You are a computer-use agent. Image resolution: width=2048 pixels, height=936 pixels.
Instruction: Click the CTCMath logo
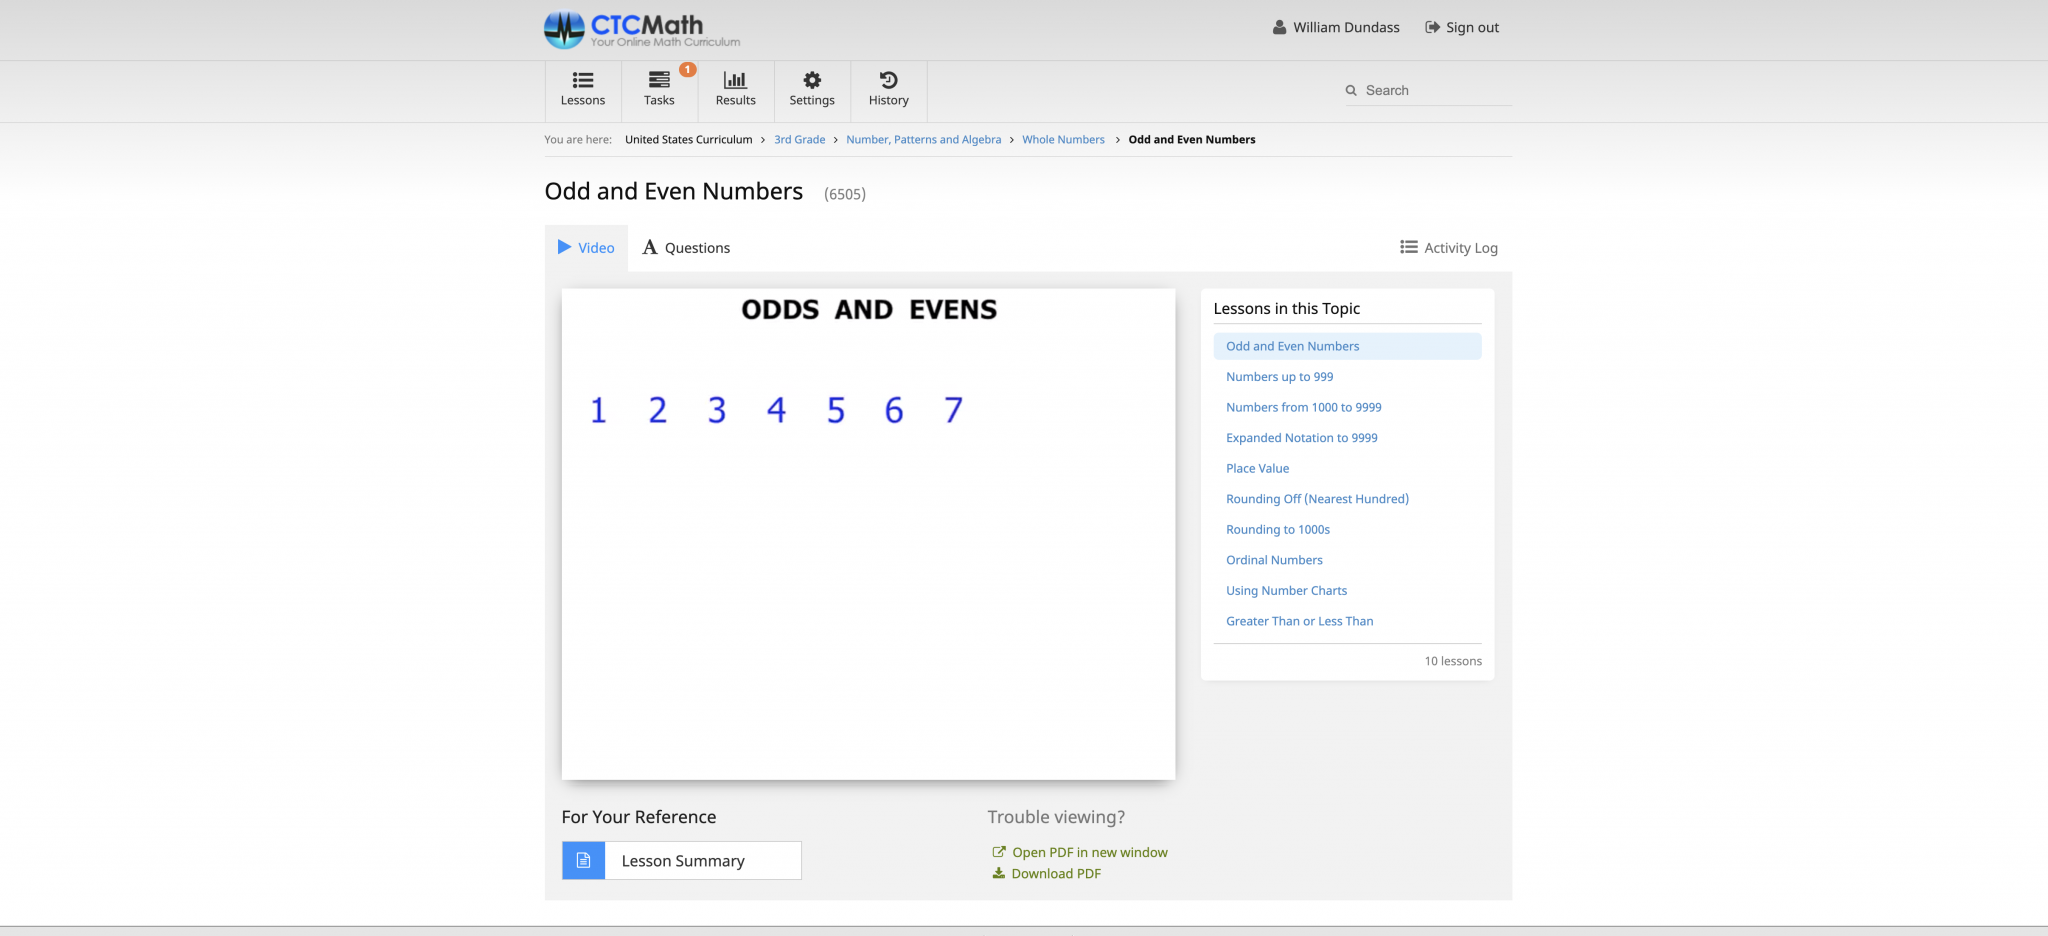pyautogui.click(x=641, y=29)
